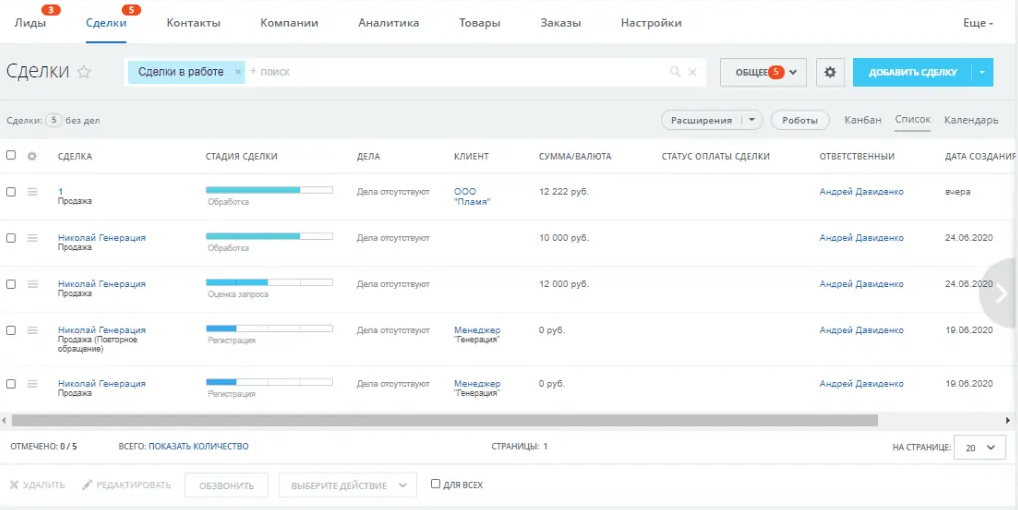Image resolution: width=1018 pixels, height=510 pixels.
Task: Check the box for the 12 000 руб. deal
Action: tap(11, 284)
